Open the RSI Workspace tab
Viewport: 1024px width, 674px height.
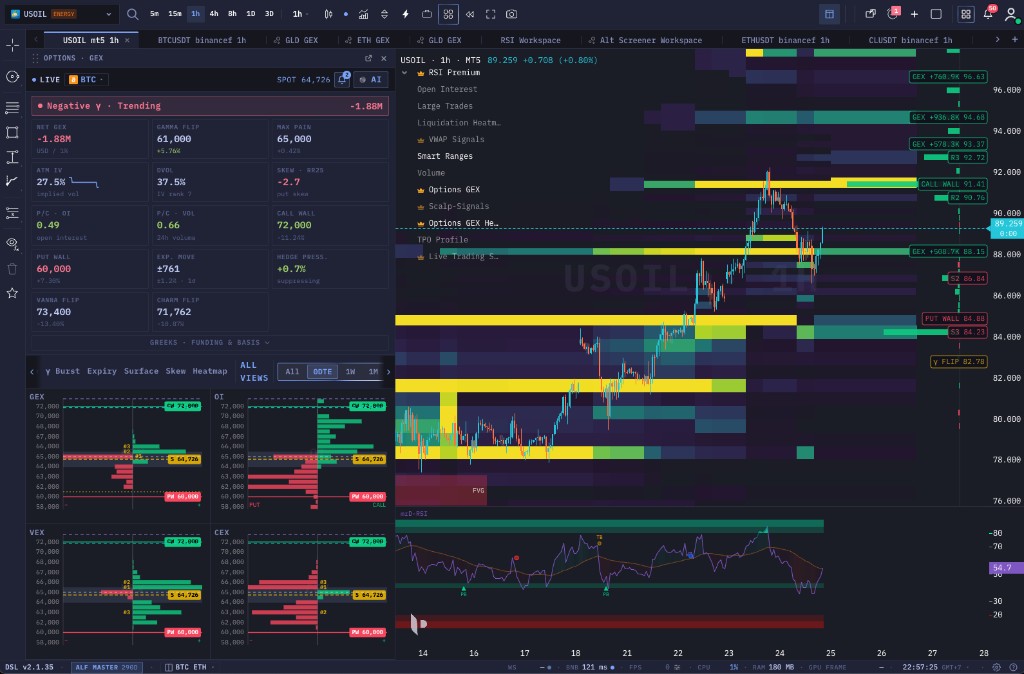[x=530, y=40]
